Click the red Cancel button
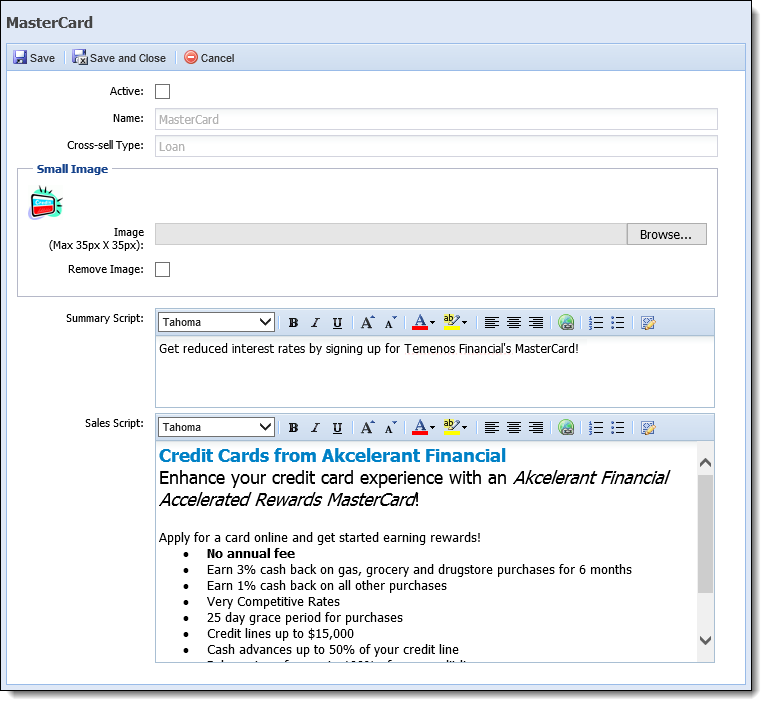This screenshot has height=706, width=767. (x=209, y=58)
